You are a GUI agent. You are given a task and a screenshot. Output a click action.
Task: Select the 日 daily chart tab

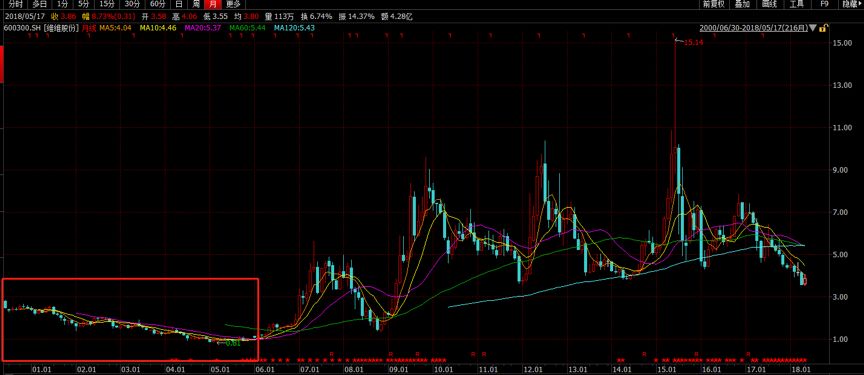tap(179, 4)
